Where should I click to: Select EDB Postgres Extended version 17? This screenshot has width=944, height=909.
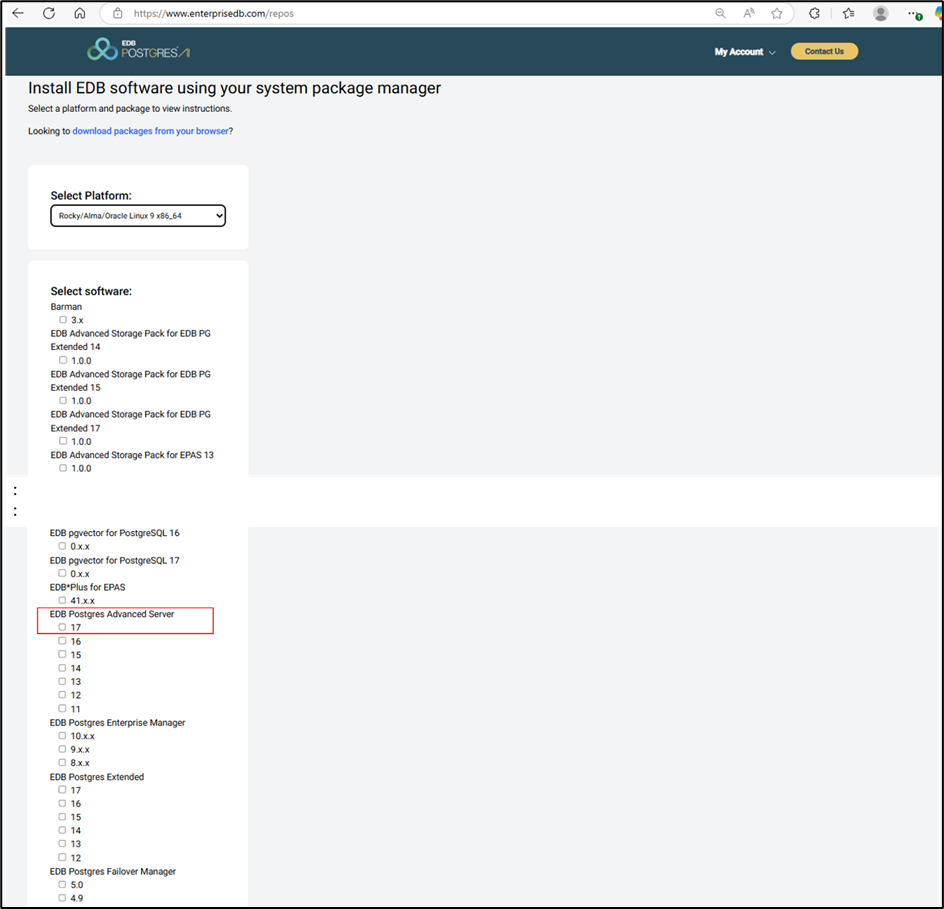62,790
